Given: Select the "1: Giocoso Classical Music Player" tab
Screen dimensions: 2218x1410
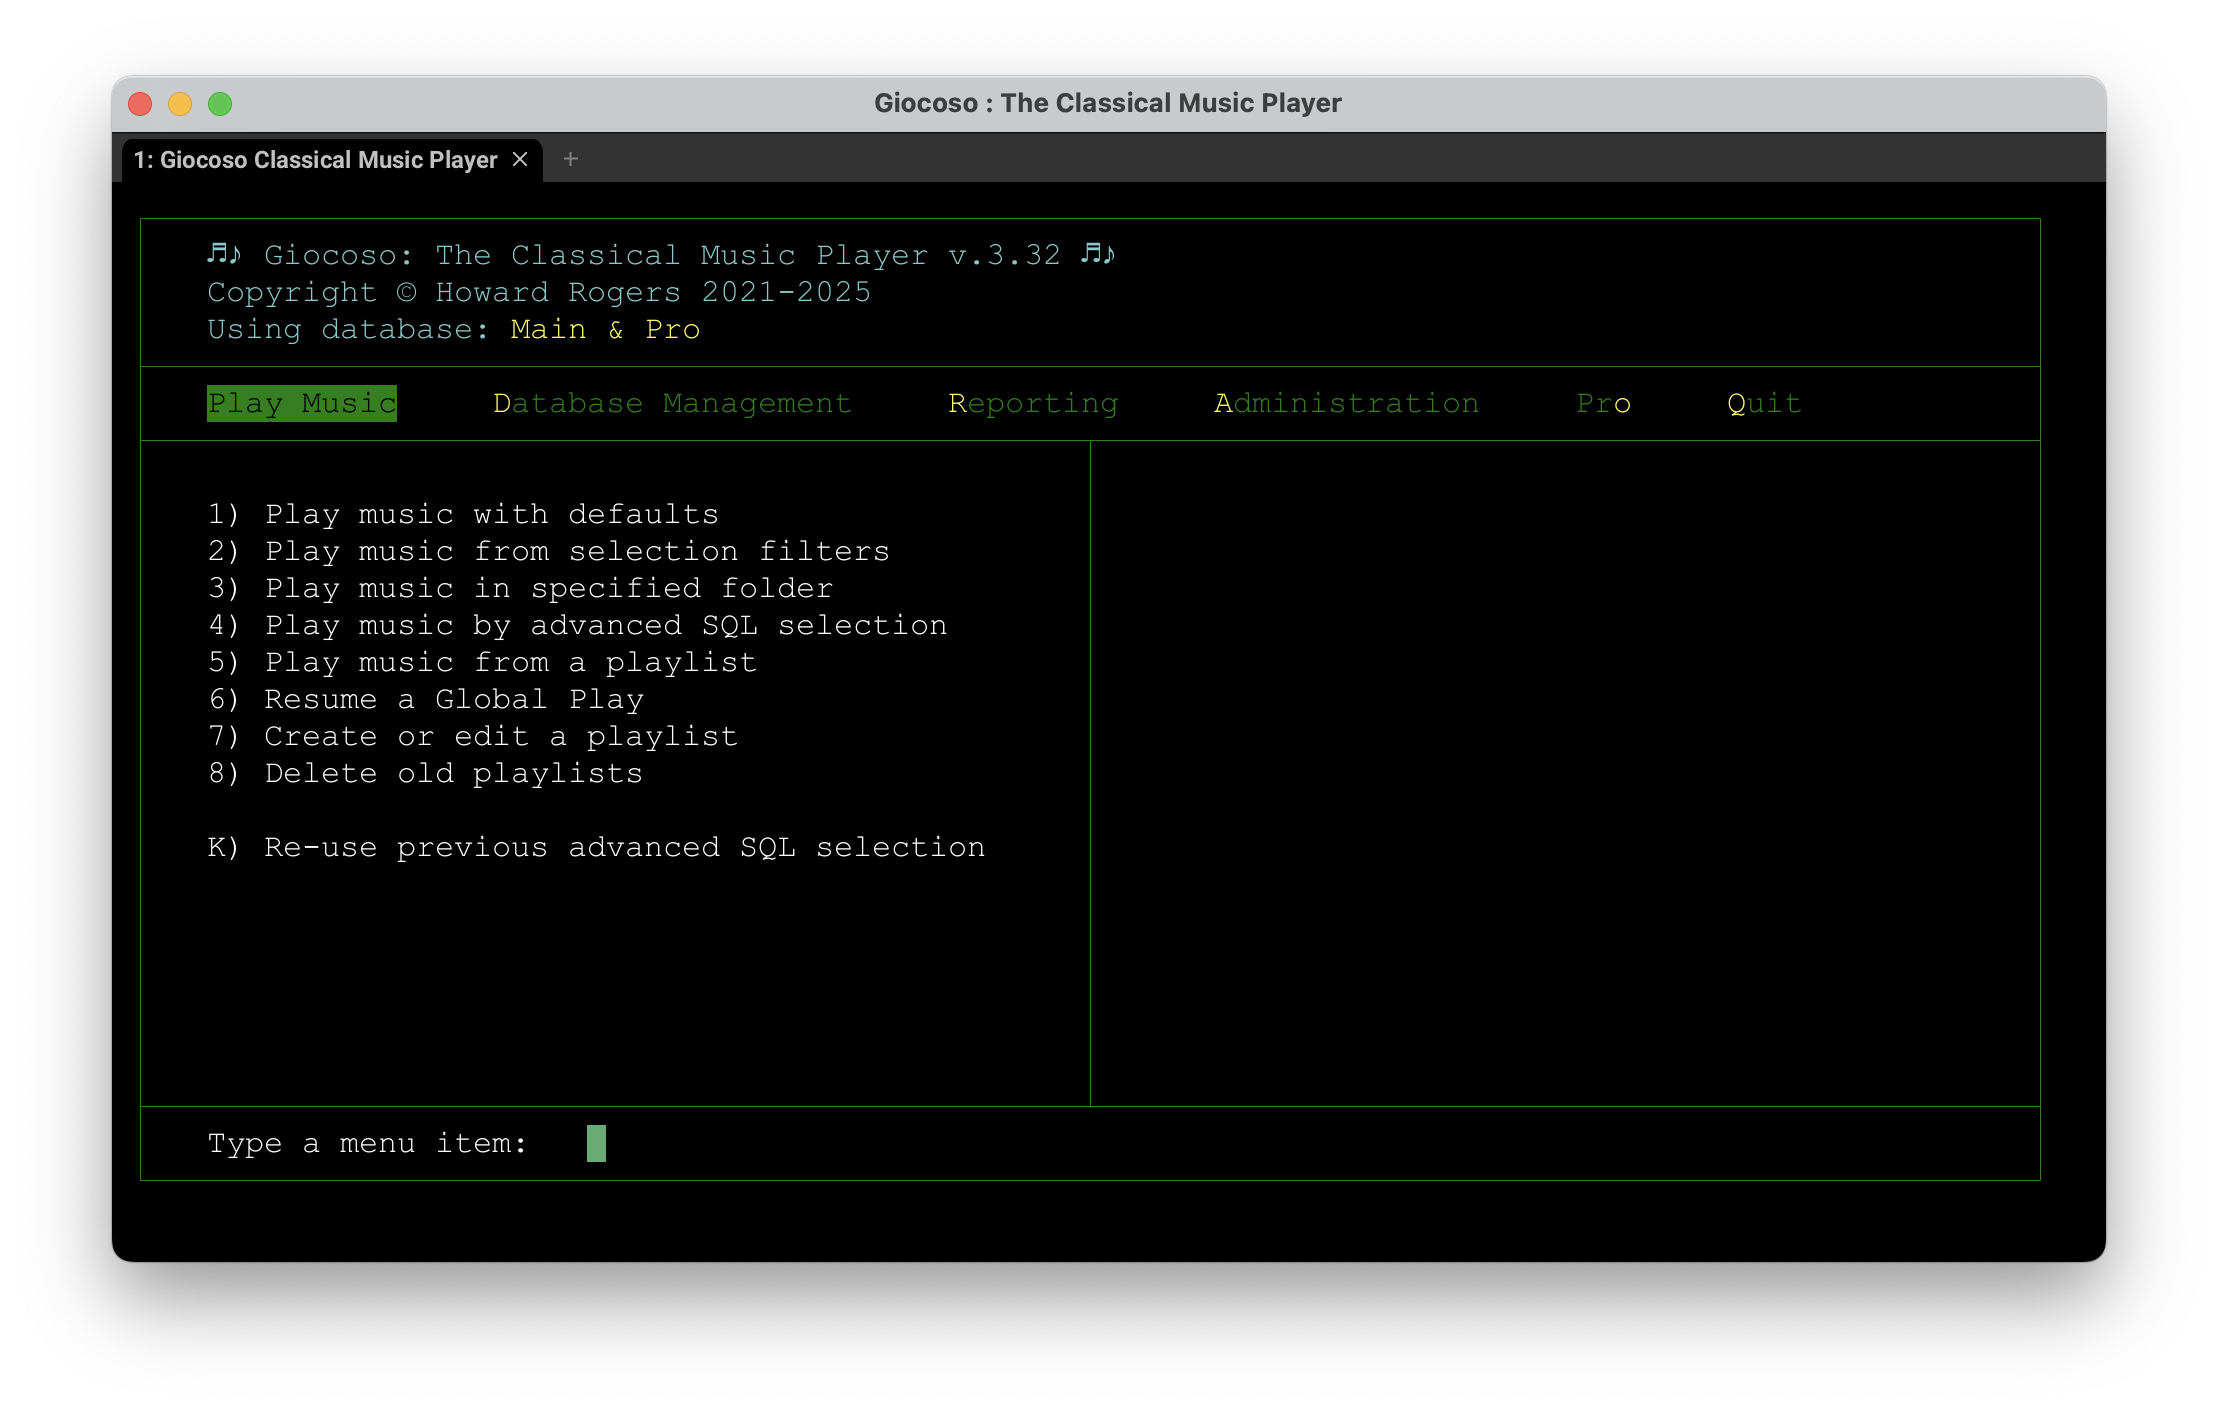Looking at the screenshot, I should point(315,159).
